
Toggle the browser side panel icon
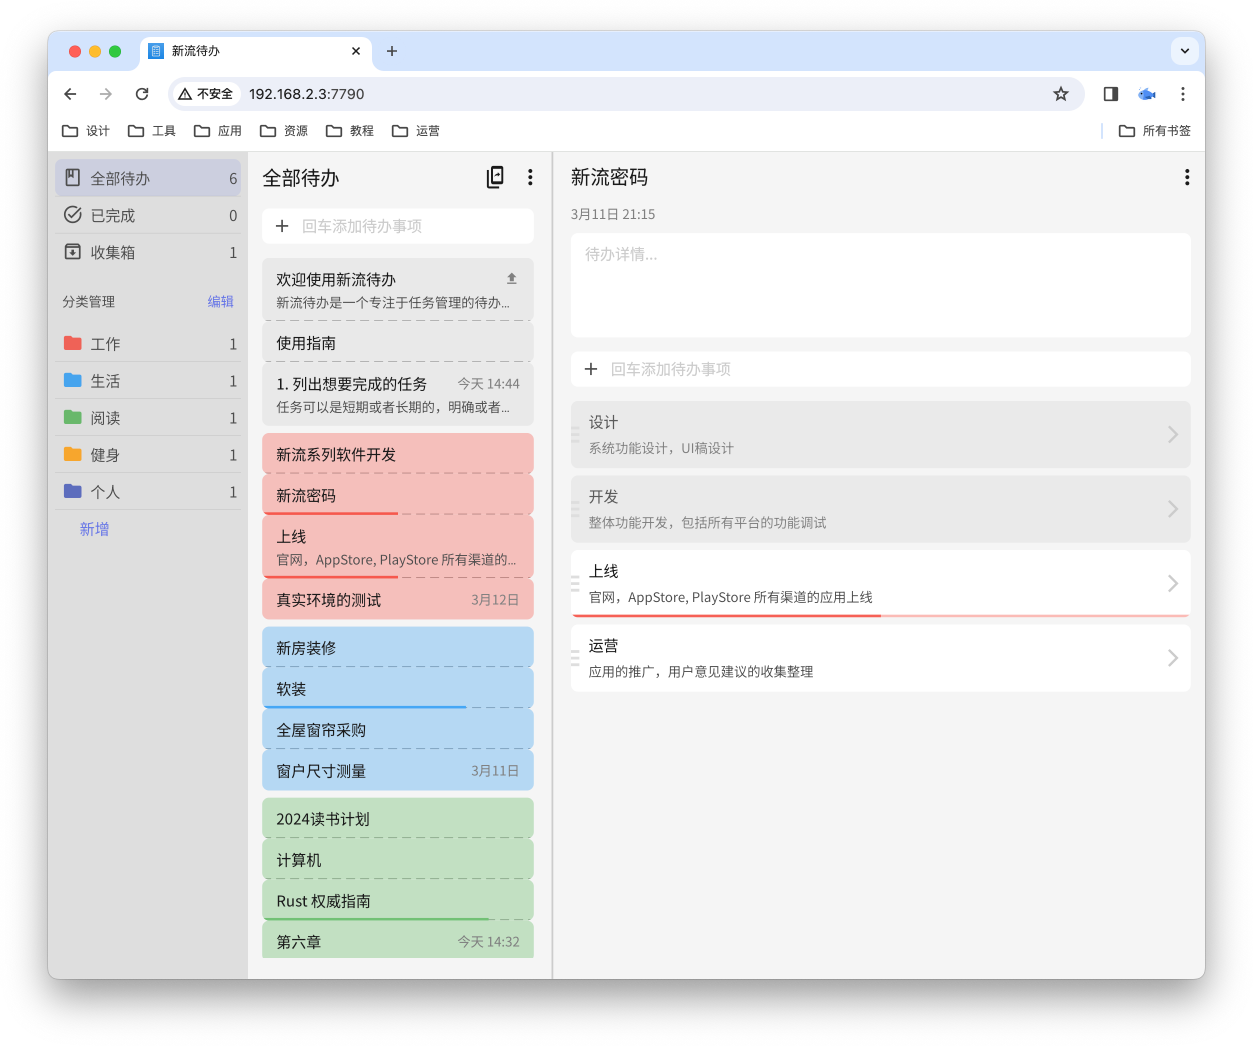coord(1111,94)
